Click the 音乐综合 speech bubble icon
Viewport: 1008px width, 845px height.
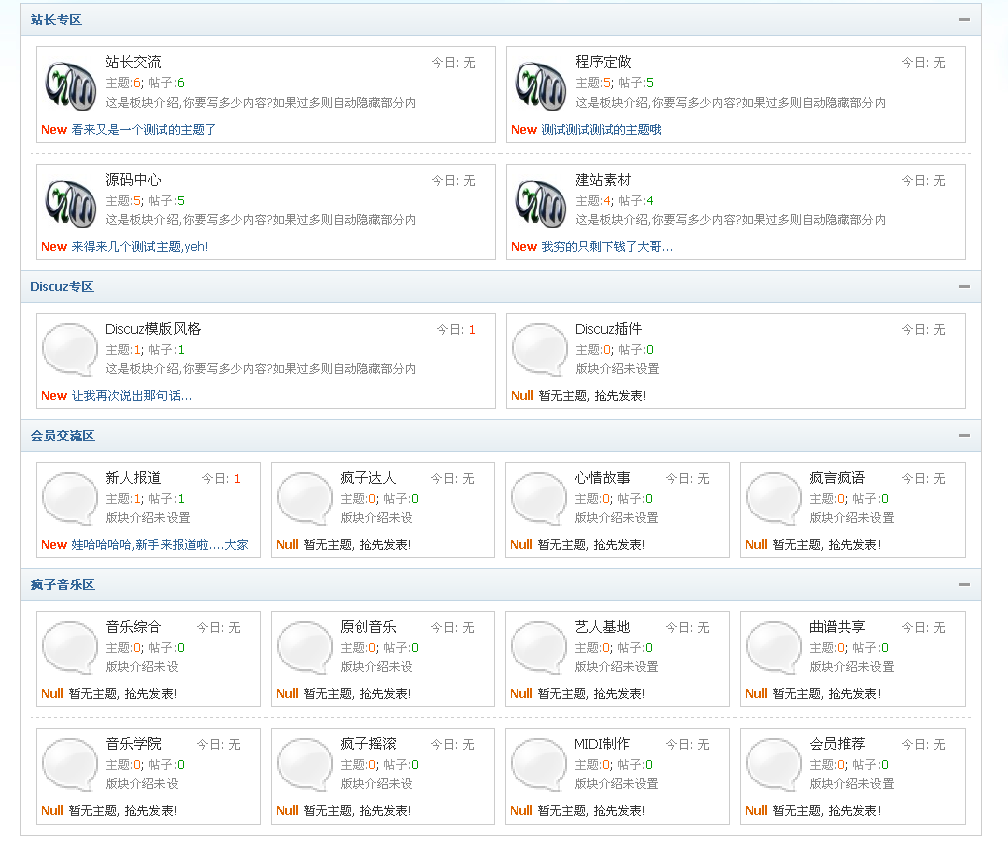pos(69,648)
